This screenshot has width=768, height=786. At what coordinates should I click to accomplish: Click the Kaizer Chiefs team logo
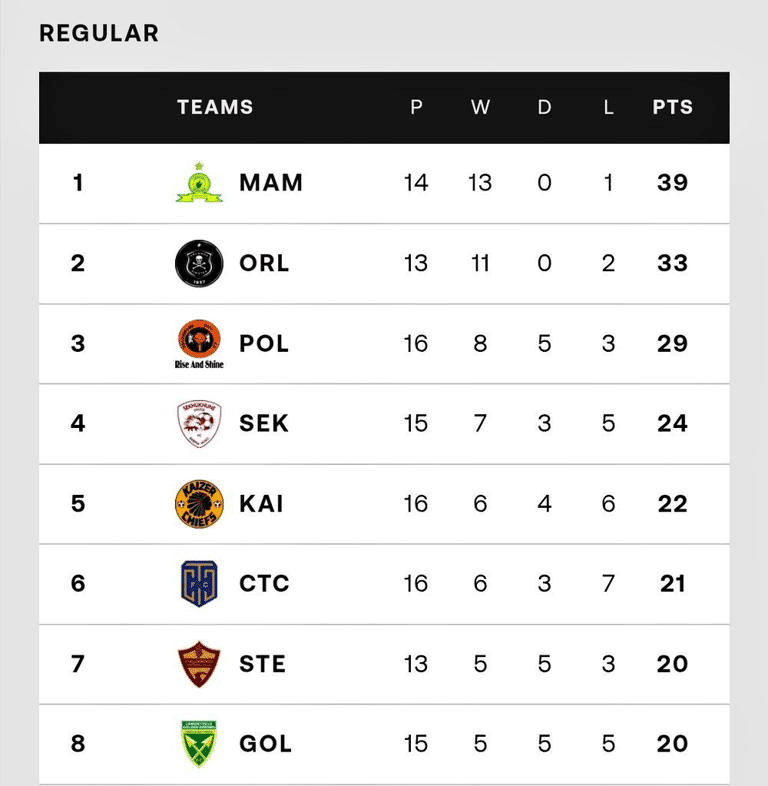click(x=199, y=503)
